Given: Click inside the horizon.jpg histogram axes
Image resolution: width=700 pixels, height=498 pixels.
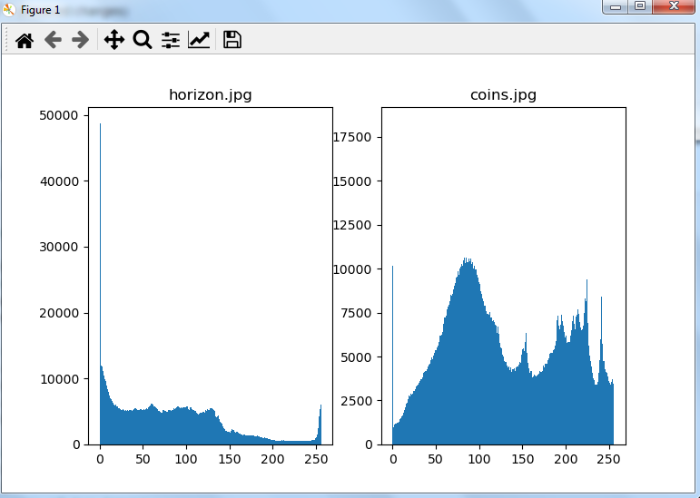Looking at the screenshot, I should 210,276.
